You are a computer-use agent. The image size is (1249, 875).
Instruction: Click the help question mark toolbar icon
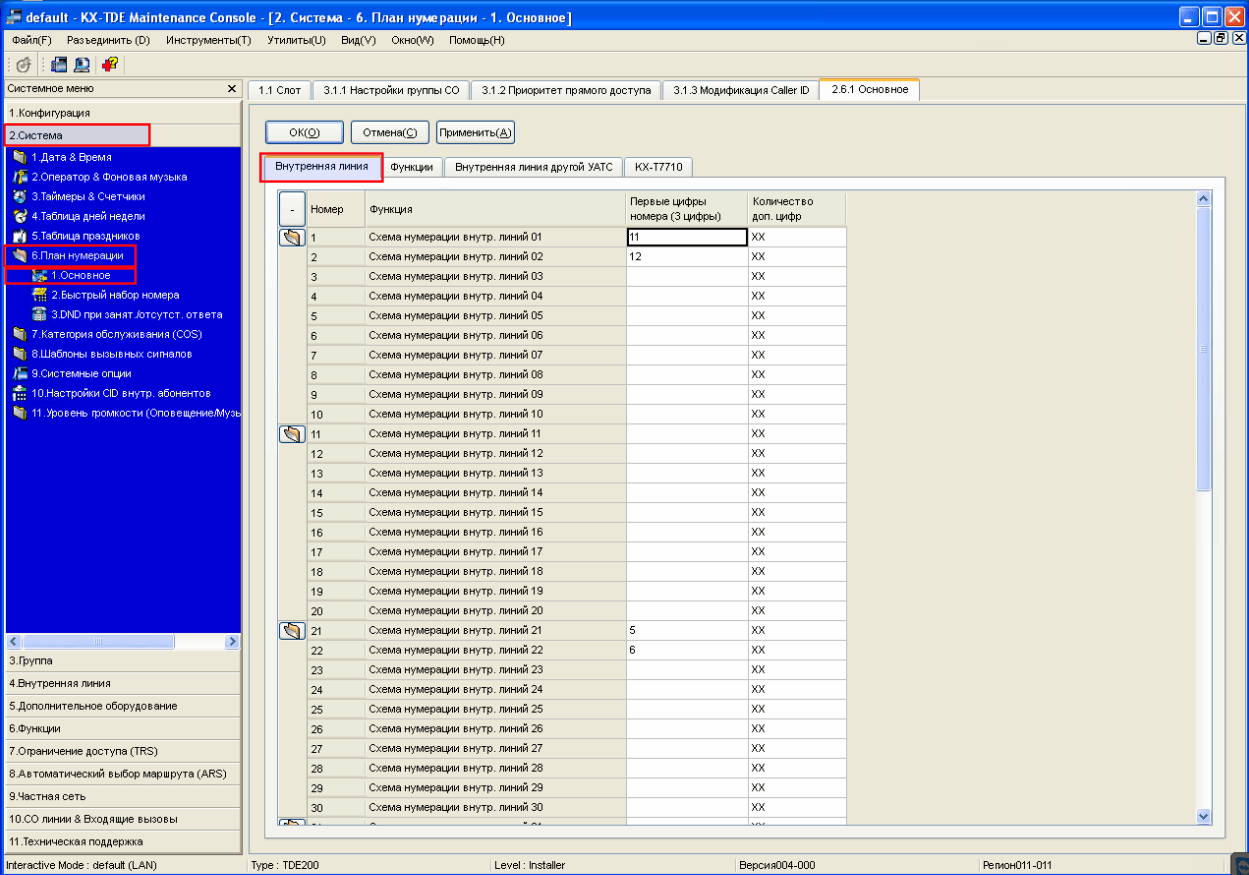coord(109,64)
